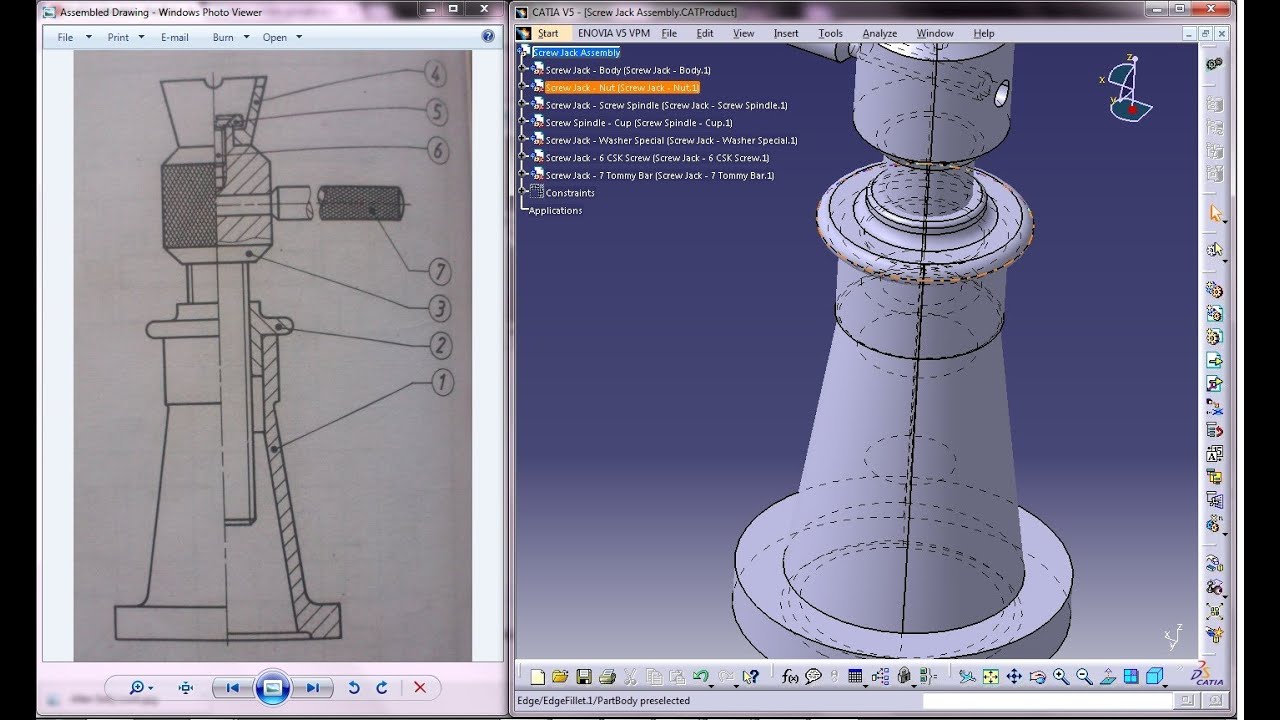The height and width of the screenshot is (720, 1280).
Task: Select the Screw Jack - Nut tree node
Action: tap(622, 88)
